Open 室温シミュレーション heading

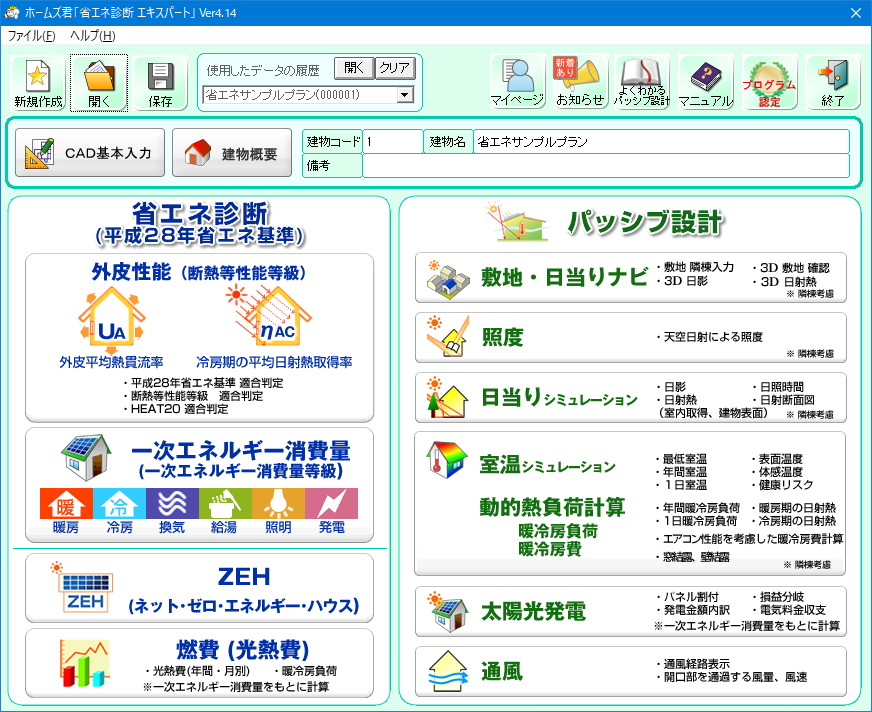point(548,464)
